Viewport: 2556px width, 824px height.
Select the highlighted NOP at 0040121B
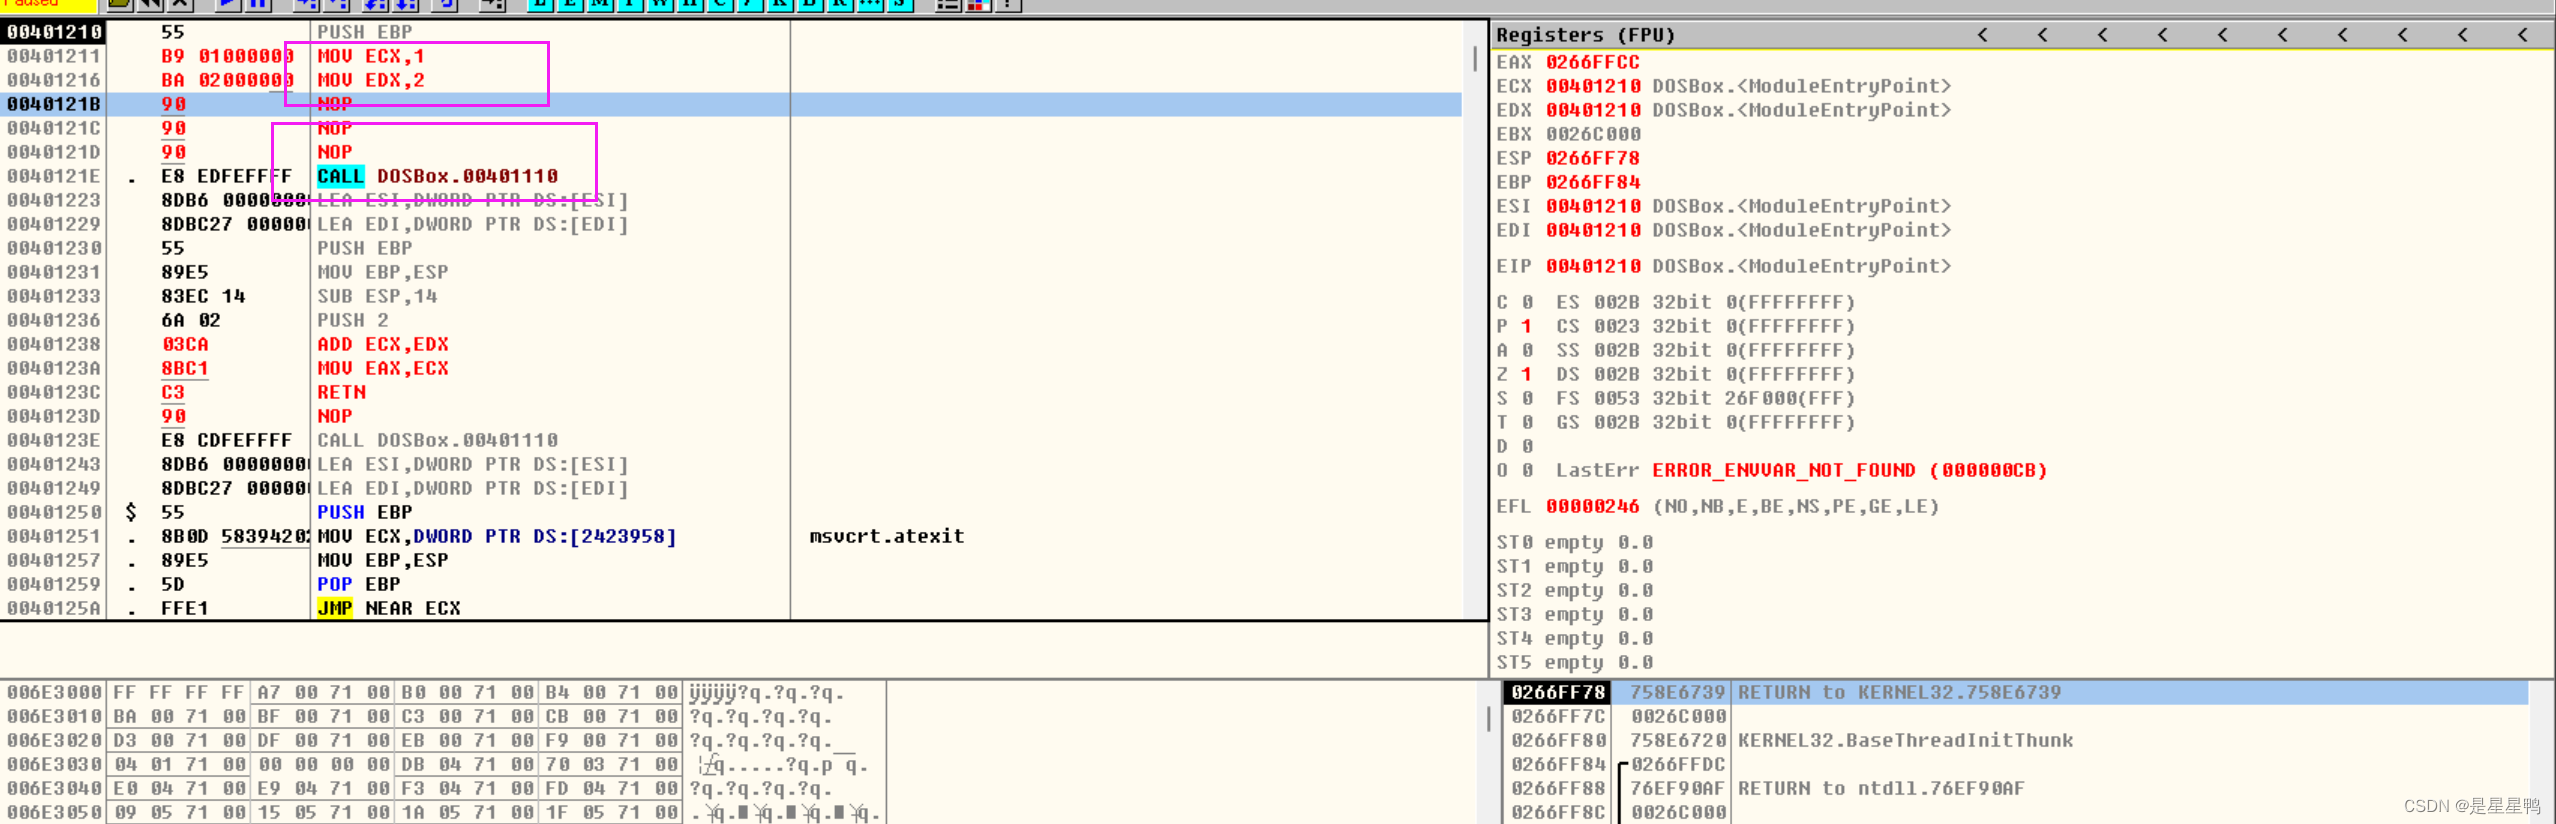click(335, 104)
